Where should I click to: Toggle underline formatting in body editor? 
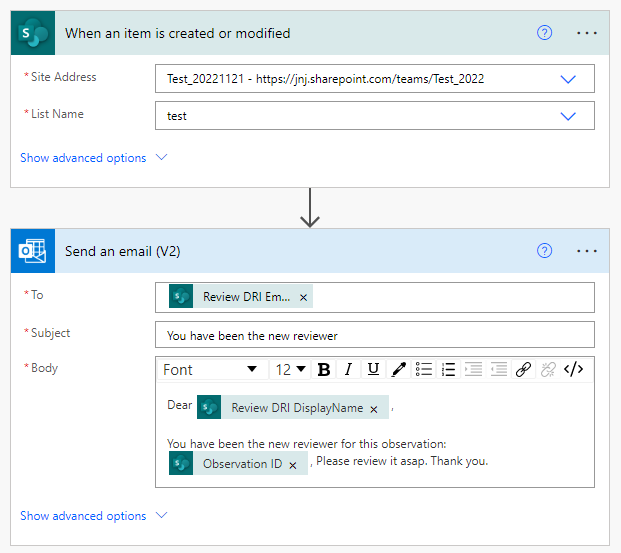[x=373, y=369]
